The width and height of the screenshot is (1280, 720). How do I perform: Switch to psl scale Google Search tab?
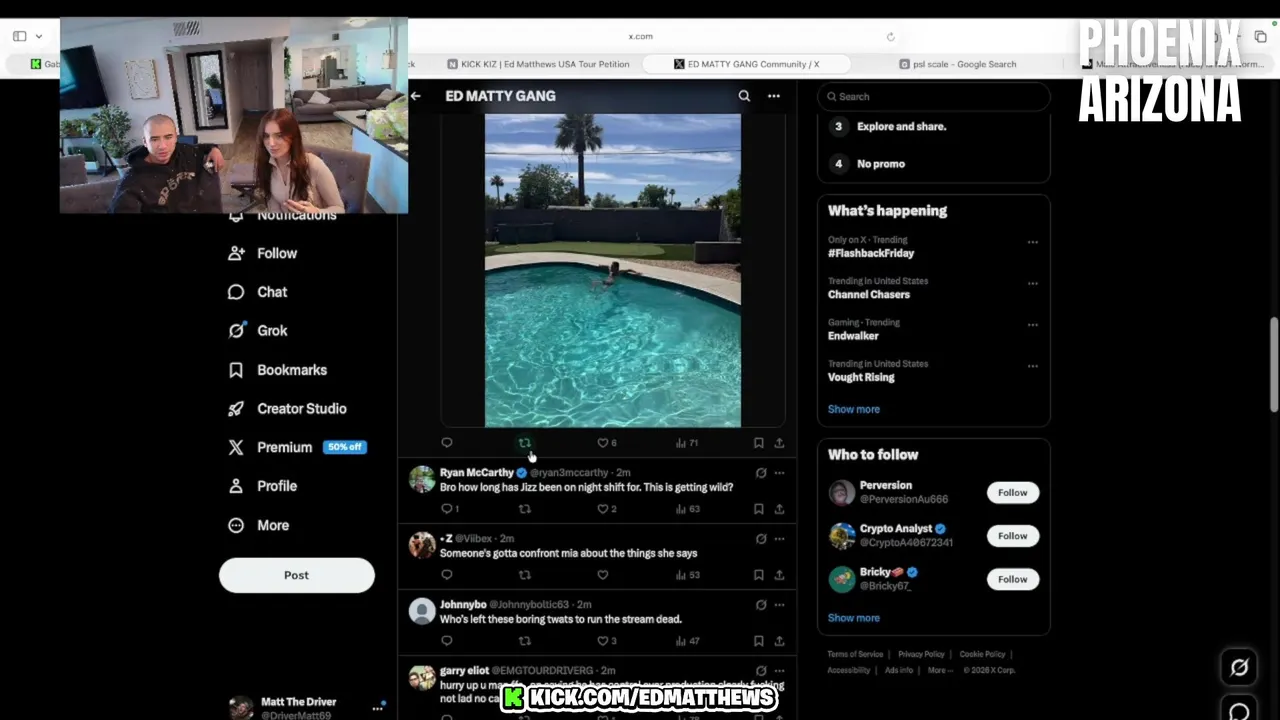(x=957, y=64)
